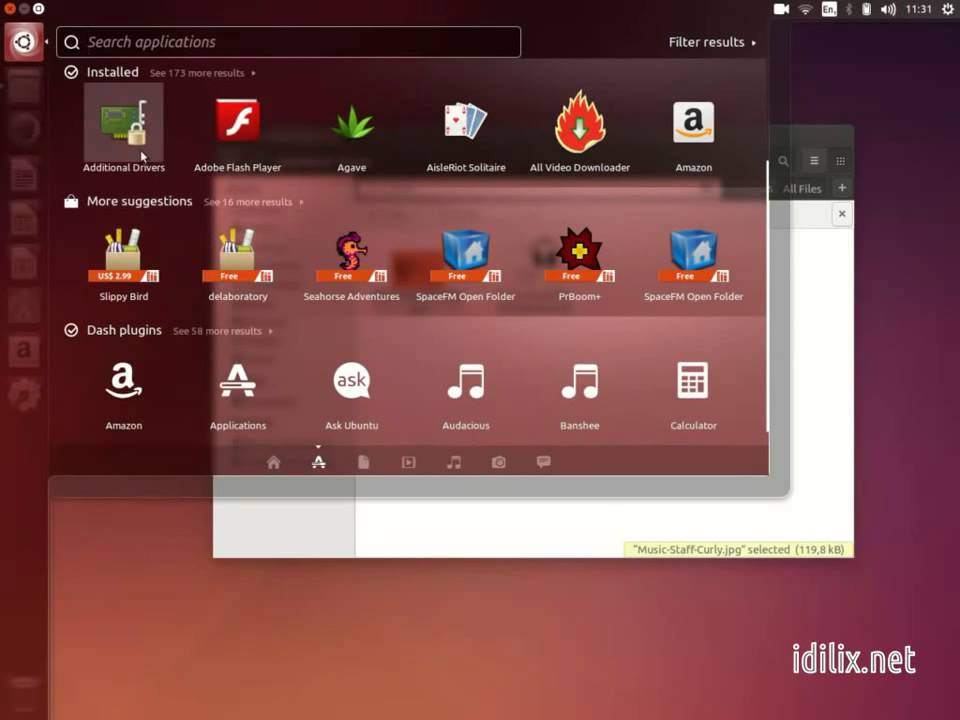The height and width of the screenshot is (720, 960).
Task: Click Amazon launcher icon in dock
Action: pos(24,350)
